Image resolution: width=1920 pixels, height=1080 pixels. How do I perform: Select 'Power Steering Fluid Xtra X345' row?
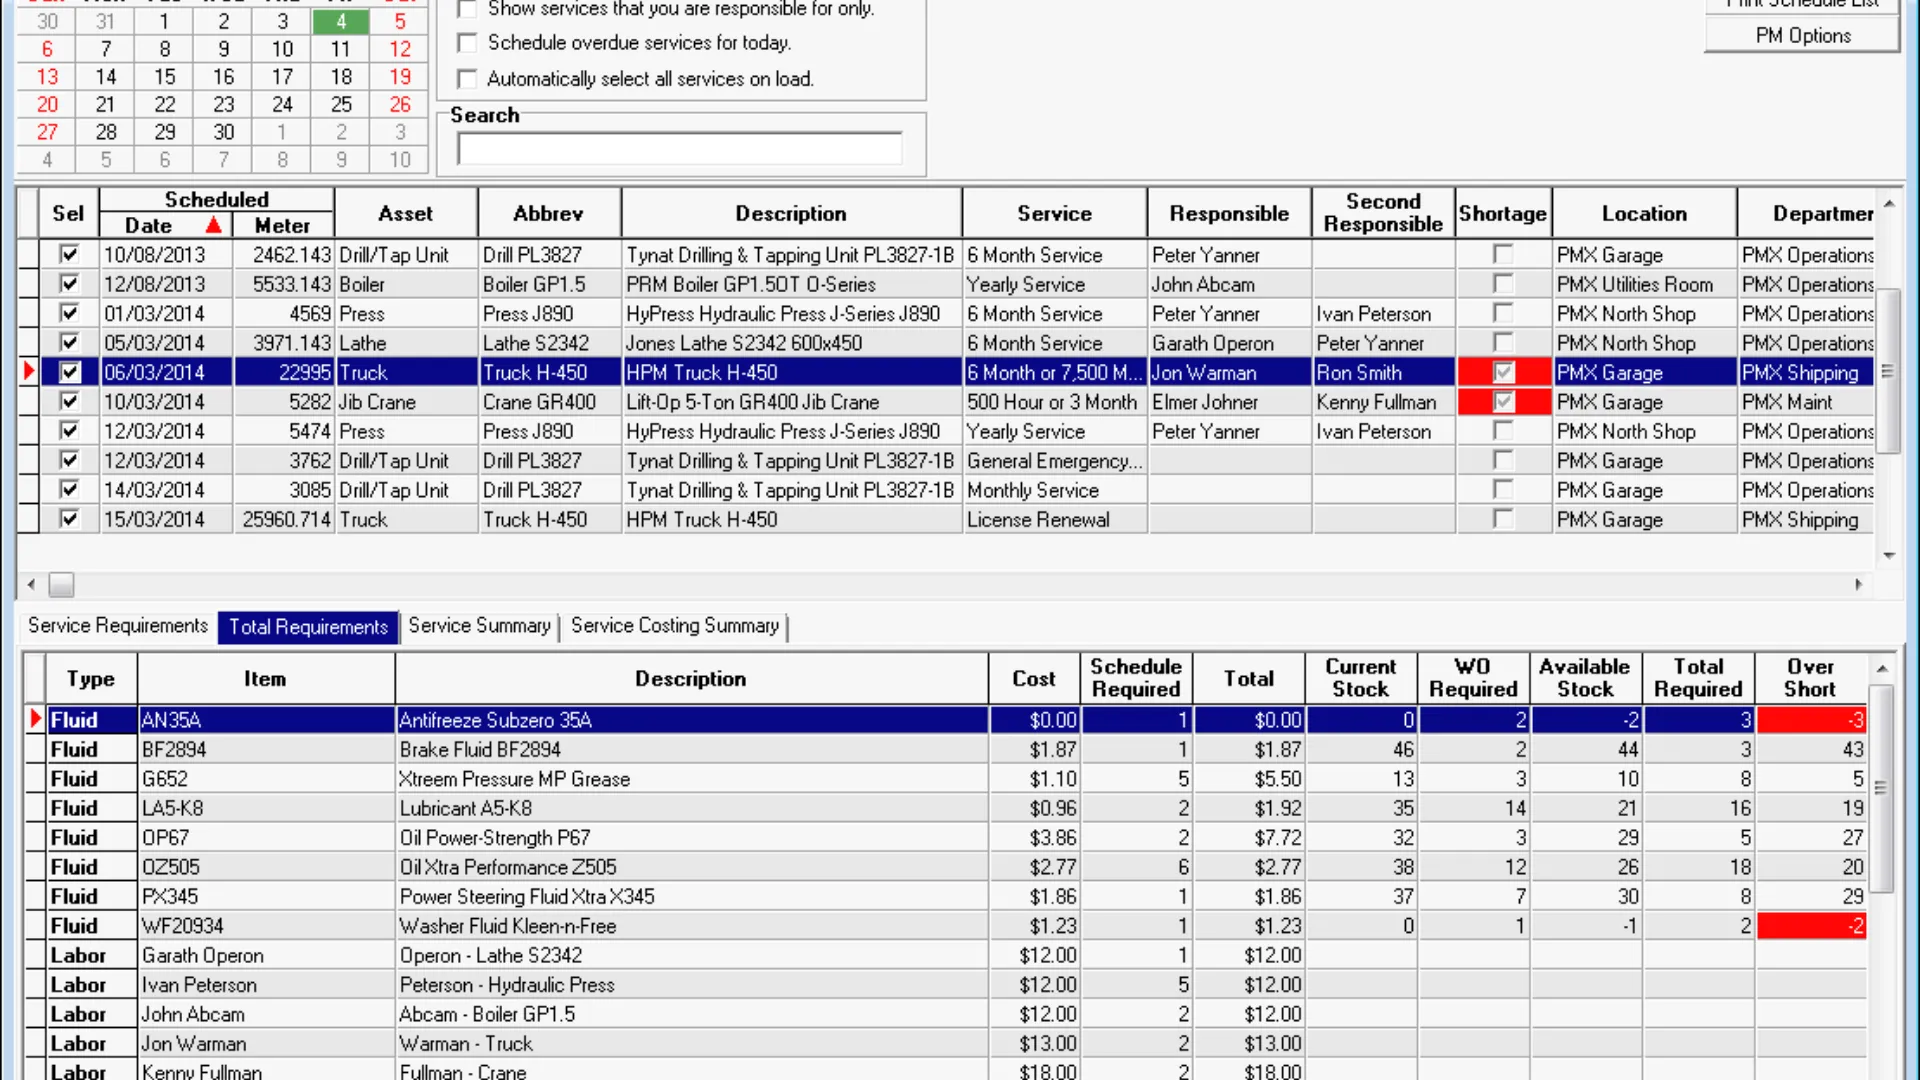point(691,896)
